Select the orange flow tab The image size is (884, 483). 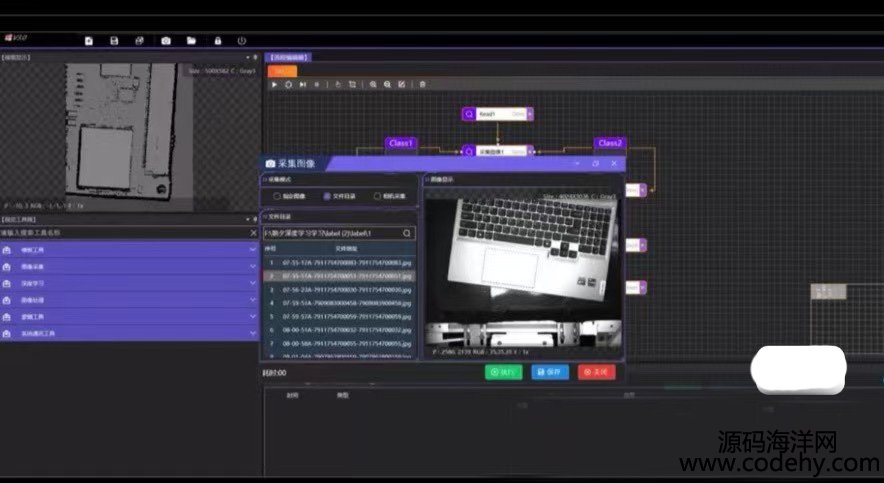pos(282,71)
